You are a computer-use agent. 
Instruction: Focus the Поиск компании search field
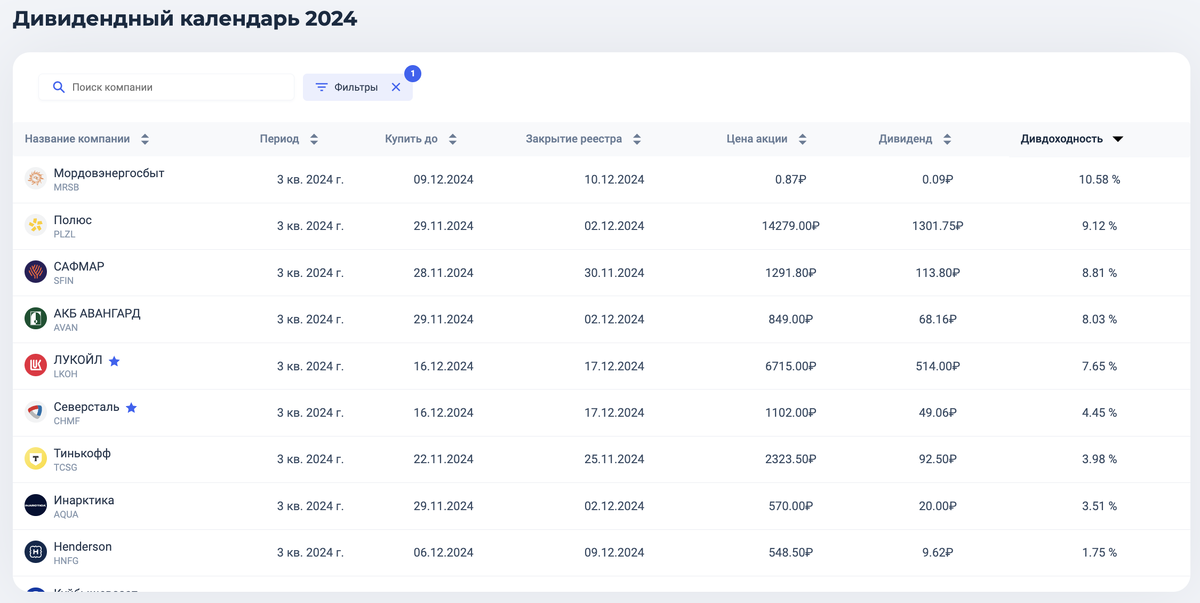(x=175, y=87)
